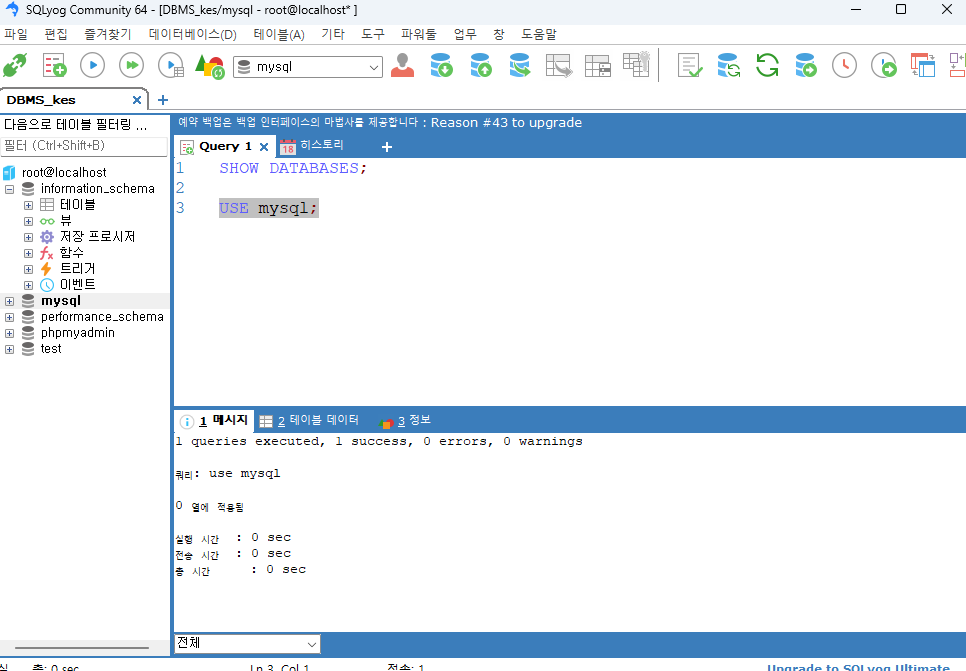Click the new connection plug icon

15,65
